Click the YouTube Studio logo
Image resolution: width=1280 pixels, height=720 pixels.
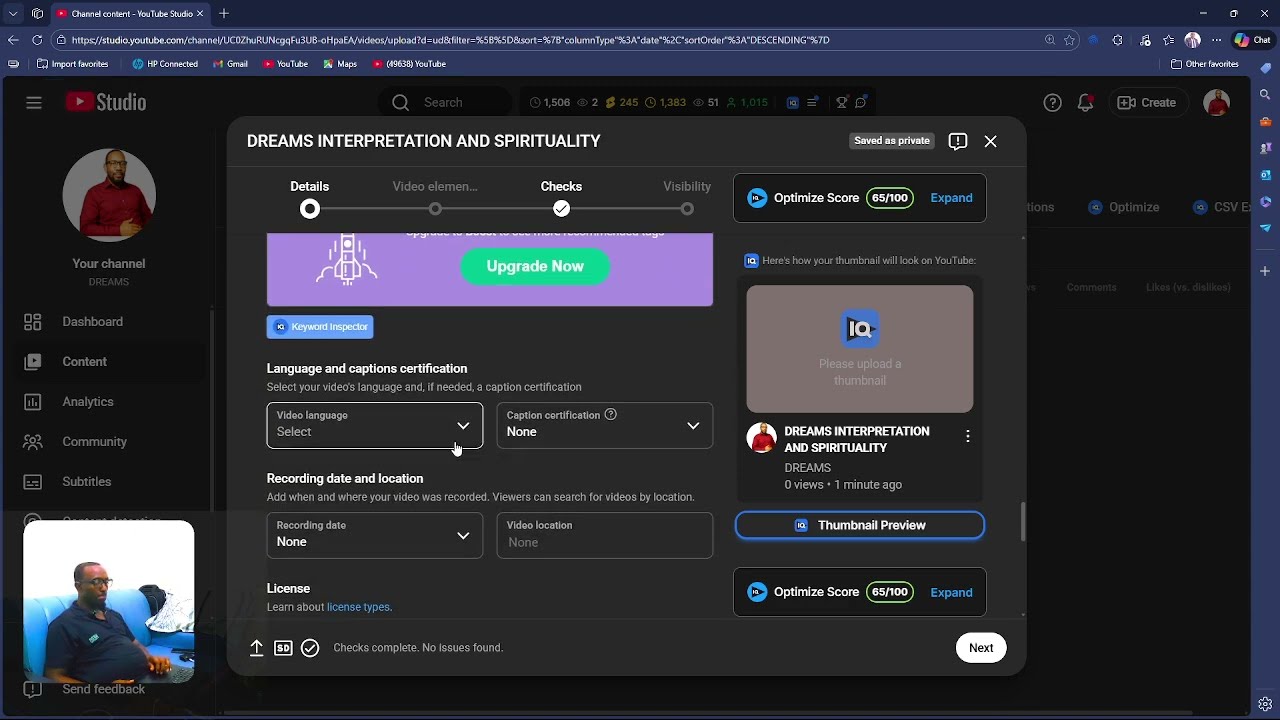point(106,102)
